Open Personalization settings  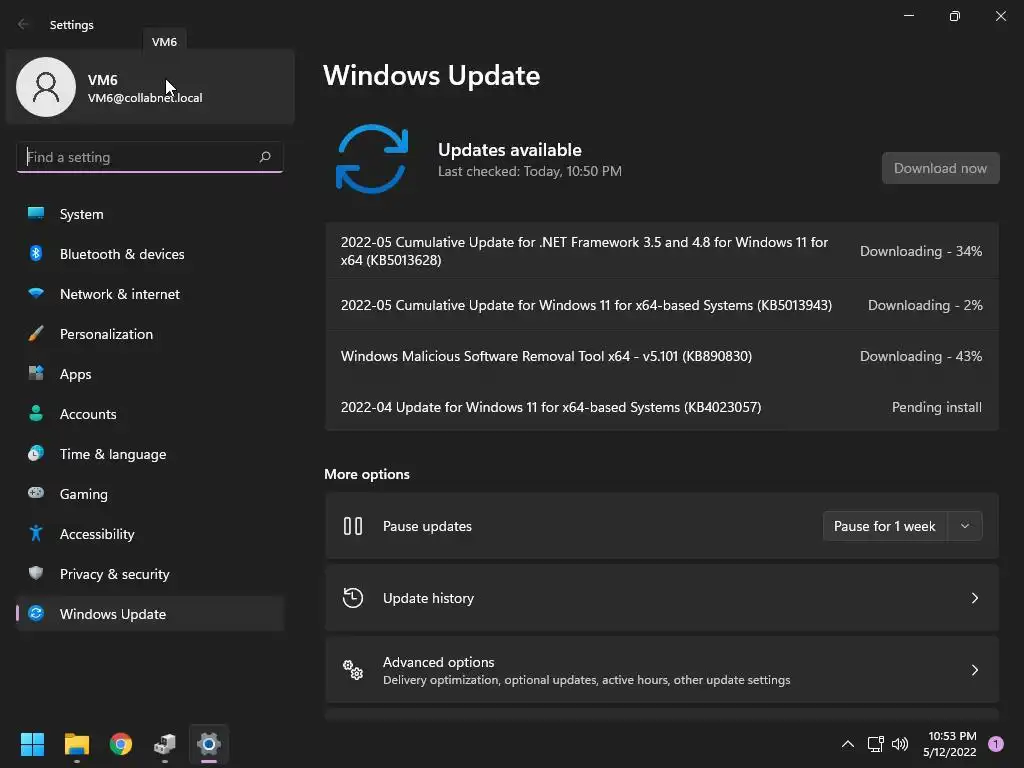[150, 334]
